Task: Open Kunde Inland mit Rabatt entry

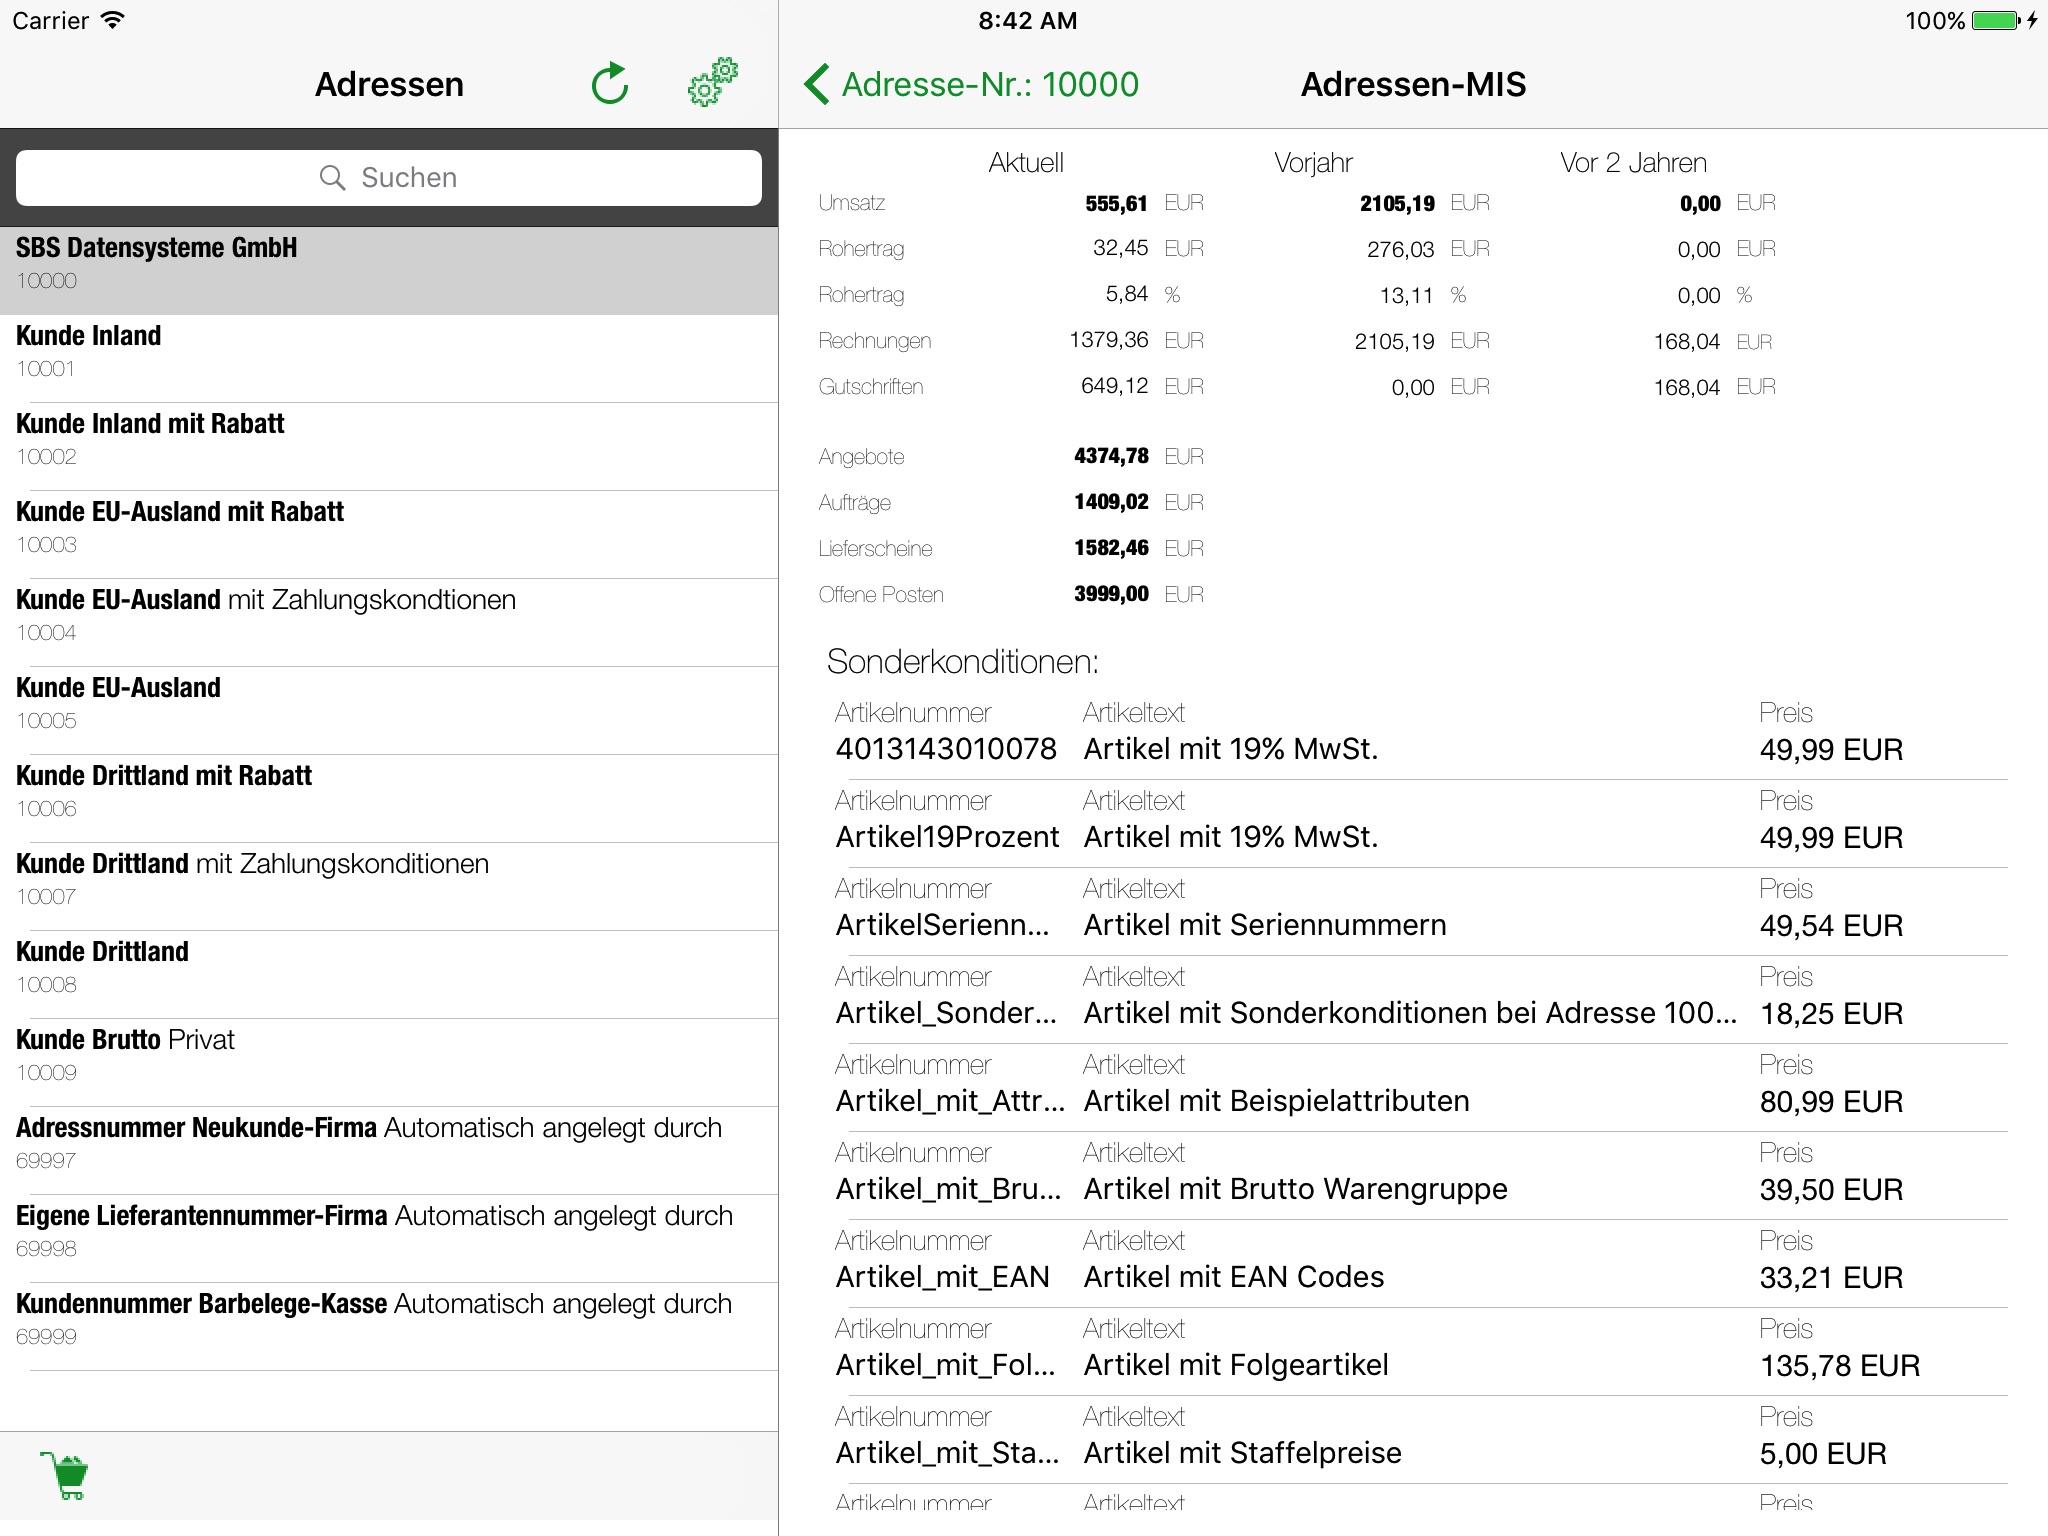Action: pyautogui.click(x=389, y=447)
